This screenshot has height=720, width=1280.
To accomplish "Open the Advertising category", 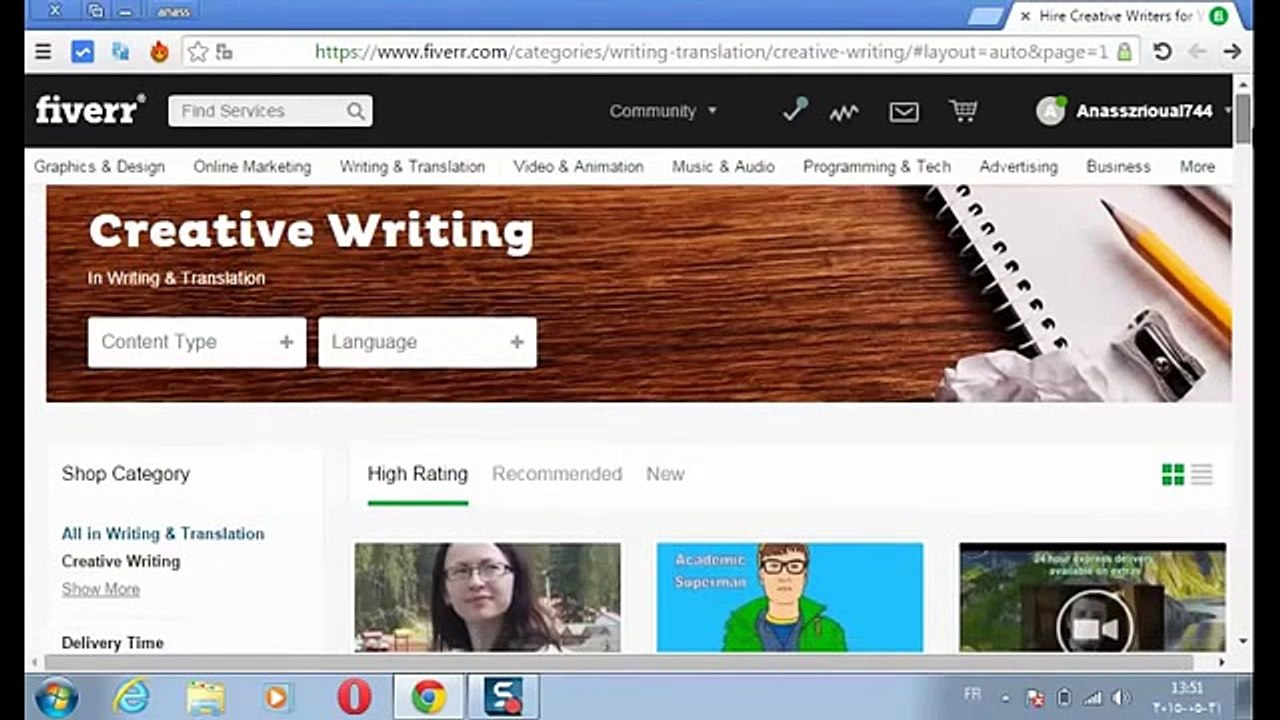I will [1018, 167].
